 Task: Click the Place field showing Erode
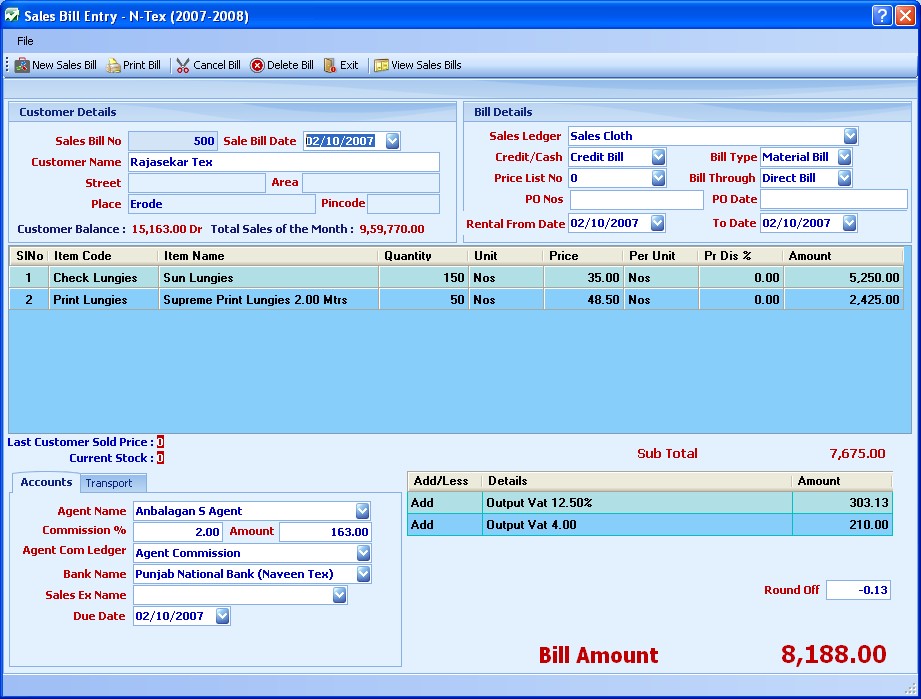tap(221, 204)
